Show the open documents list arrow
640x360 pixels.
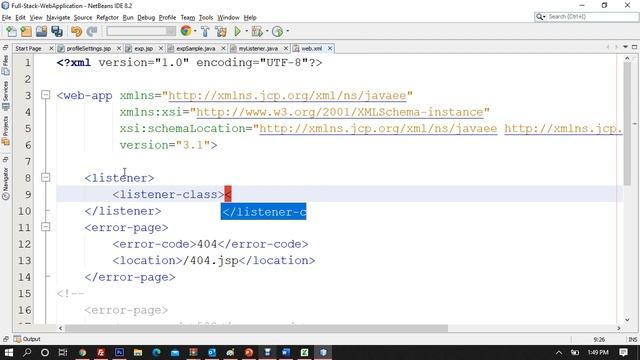point(625,47)
